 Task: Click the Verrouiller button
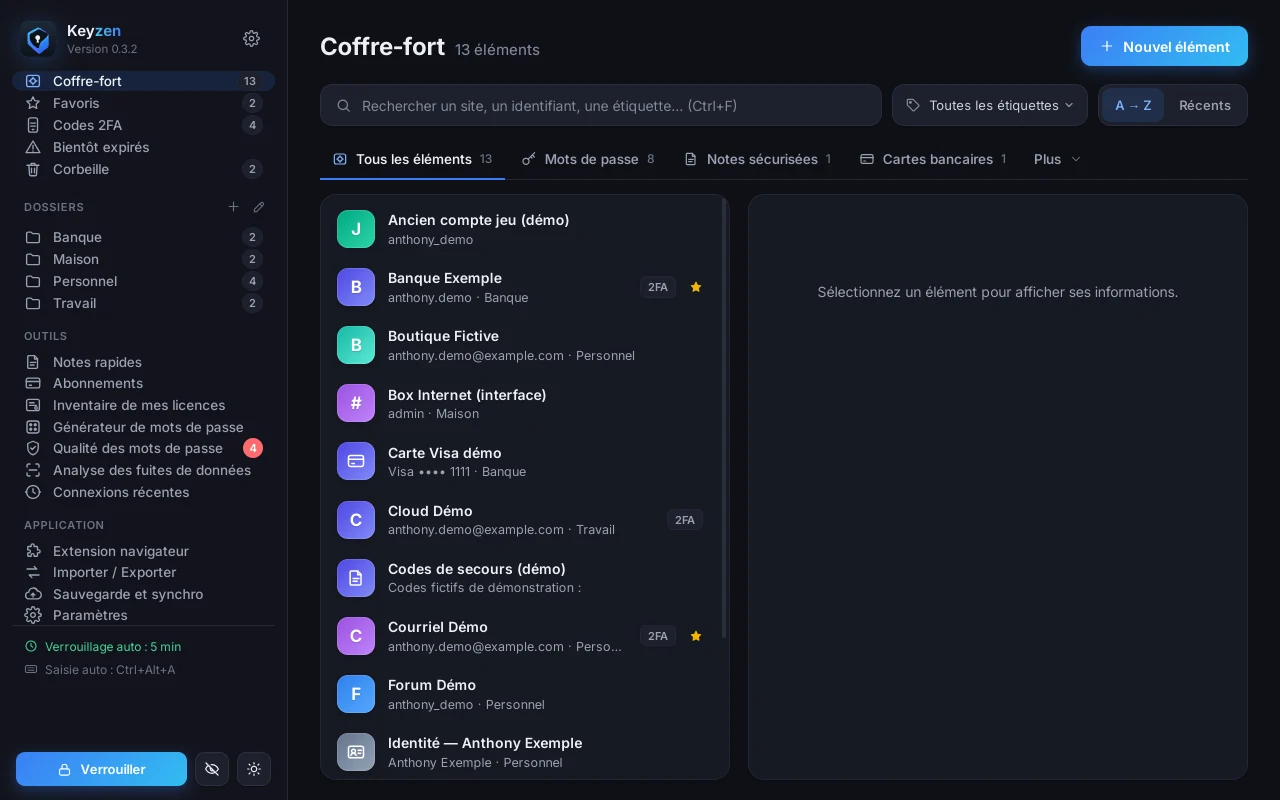coord(101,769)
